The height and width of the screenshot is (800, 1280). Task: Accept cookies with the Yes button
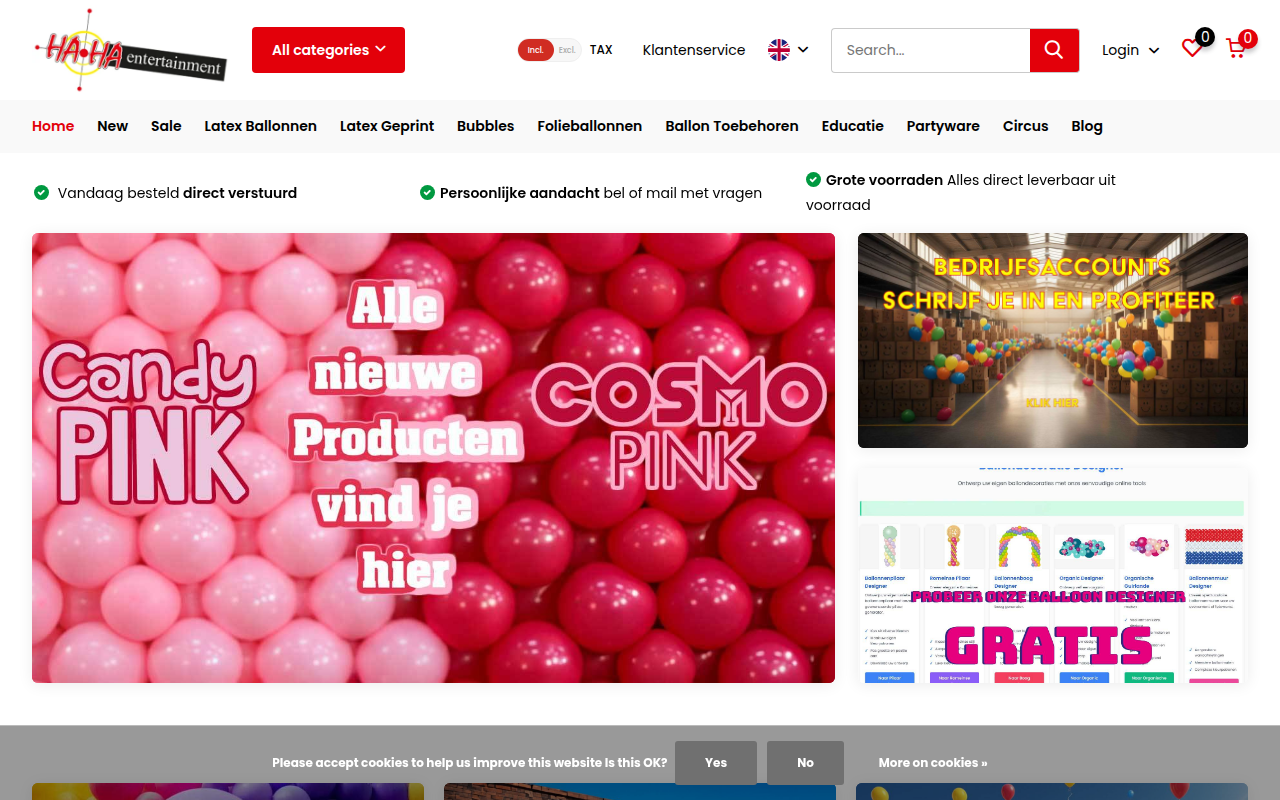[x=716, y=763]
